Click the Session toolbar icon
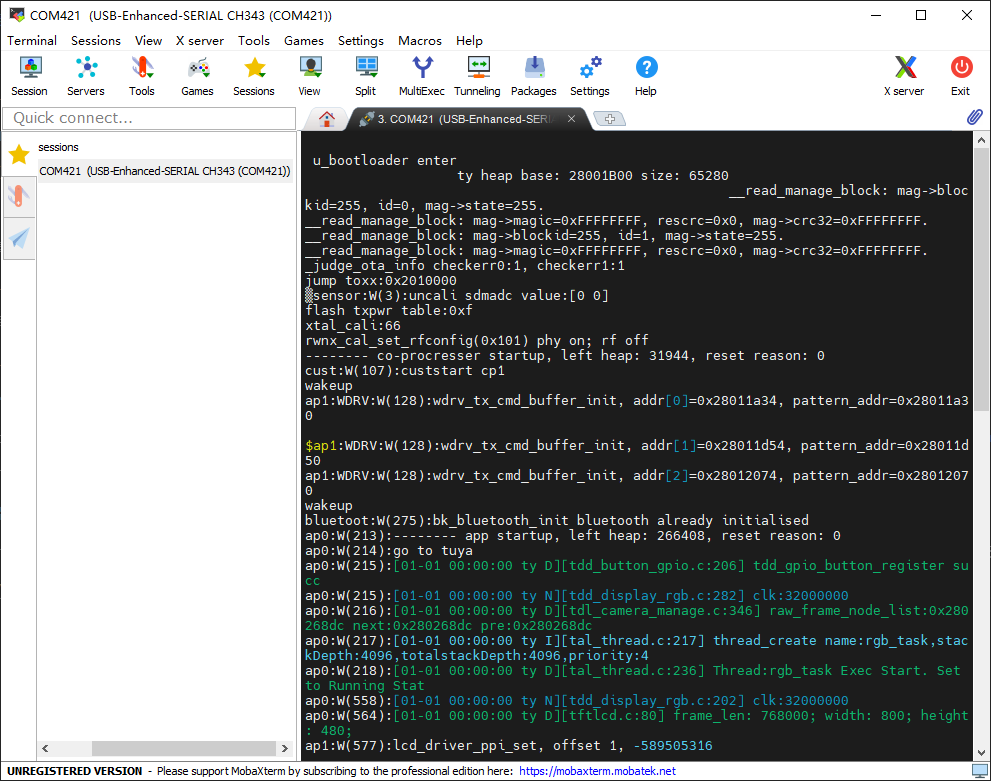 [x=29, y=76]
